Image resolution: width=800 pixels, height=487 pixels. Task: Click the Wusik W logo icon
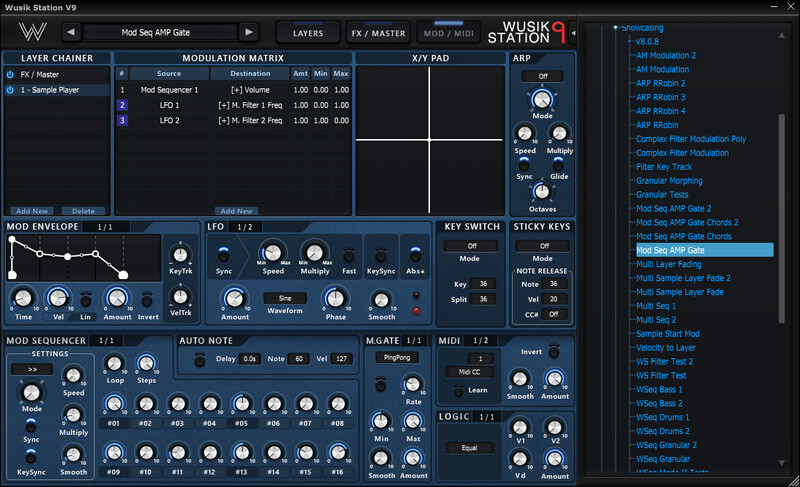tap(33, 32)
